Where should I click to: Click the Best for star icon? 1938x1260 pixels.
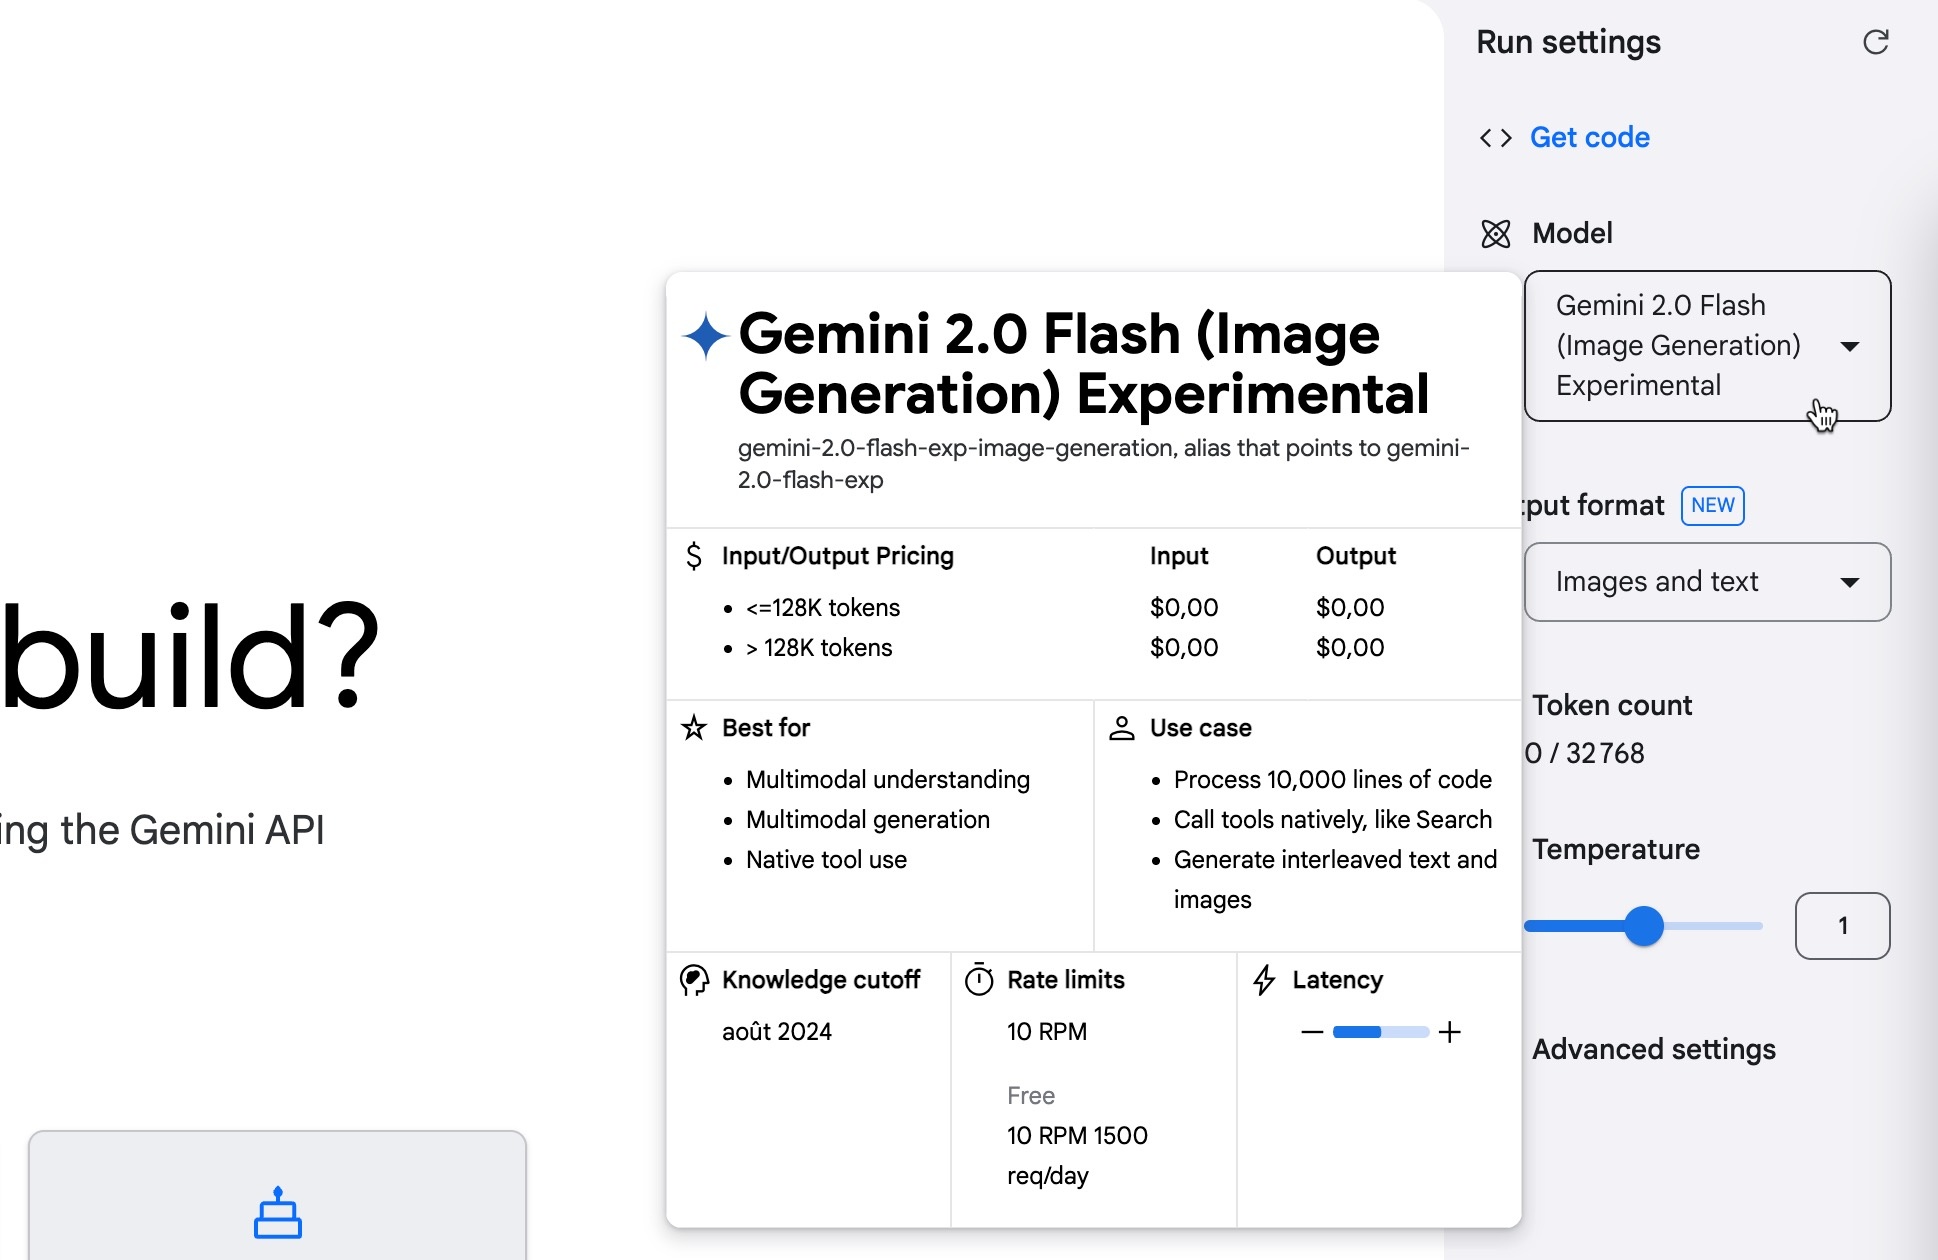[x=694, y=728]
